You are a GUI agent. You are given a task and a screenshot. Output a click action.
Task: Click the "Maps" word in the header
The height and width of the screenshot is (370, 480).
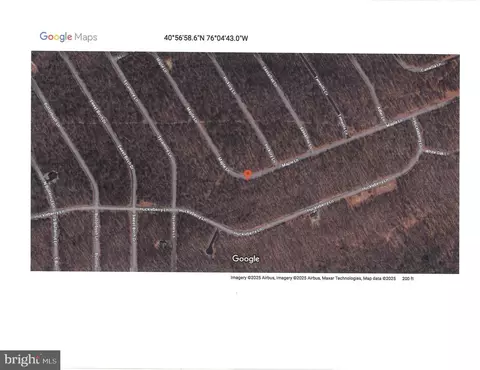pyautogui.click(x=86, y=37)
